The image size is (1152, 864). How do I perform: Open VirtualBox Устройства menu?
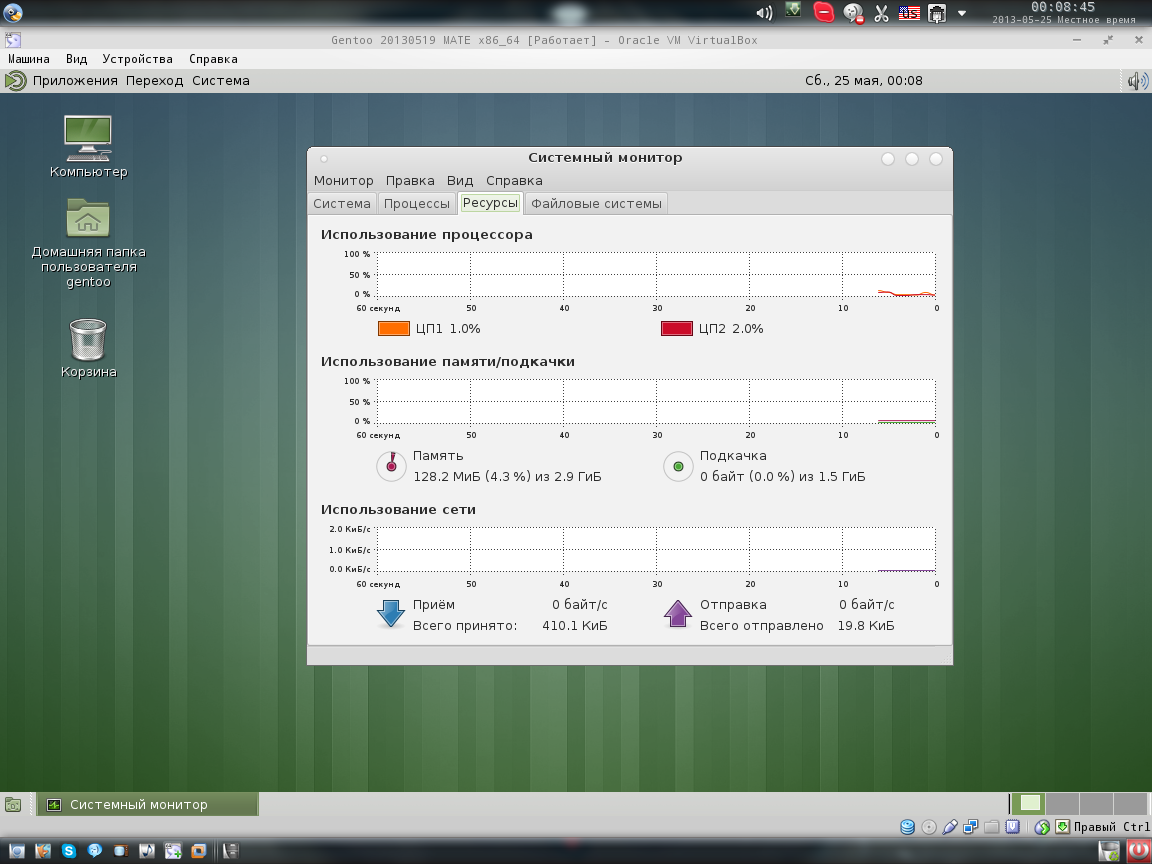pyautogui.click(x=137, y=59)
